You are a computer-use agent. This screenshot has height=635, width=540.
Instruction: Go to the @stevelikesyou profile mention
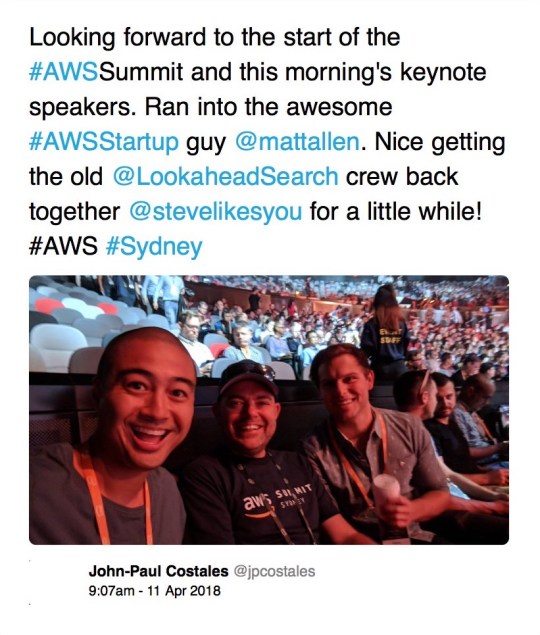click(x=216, y=212)
